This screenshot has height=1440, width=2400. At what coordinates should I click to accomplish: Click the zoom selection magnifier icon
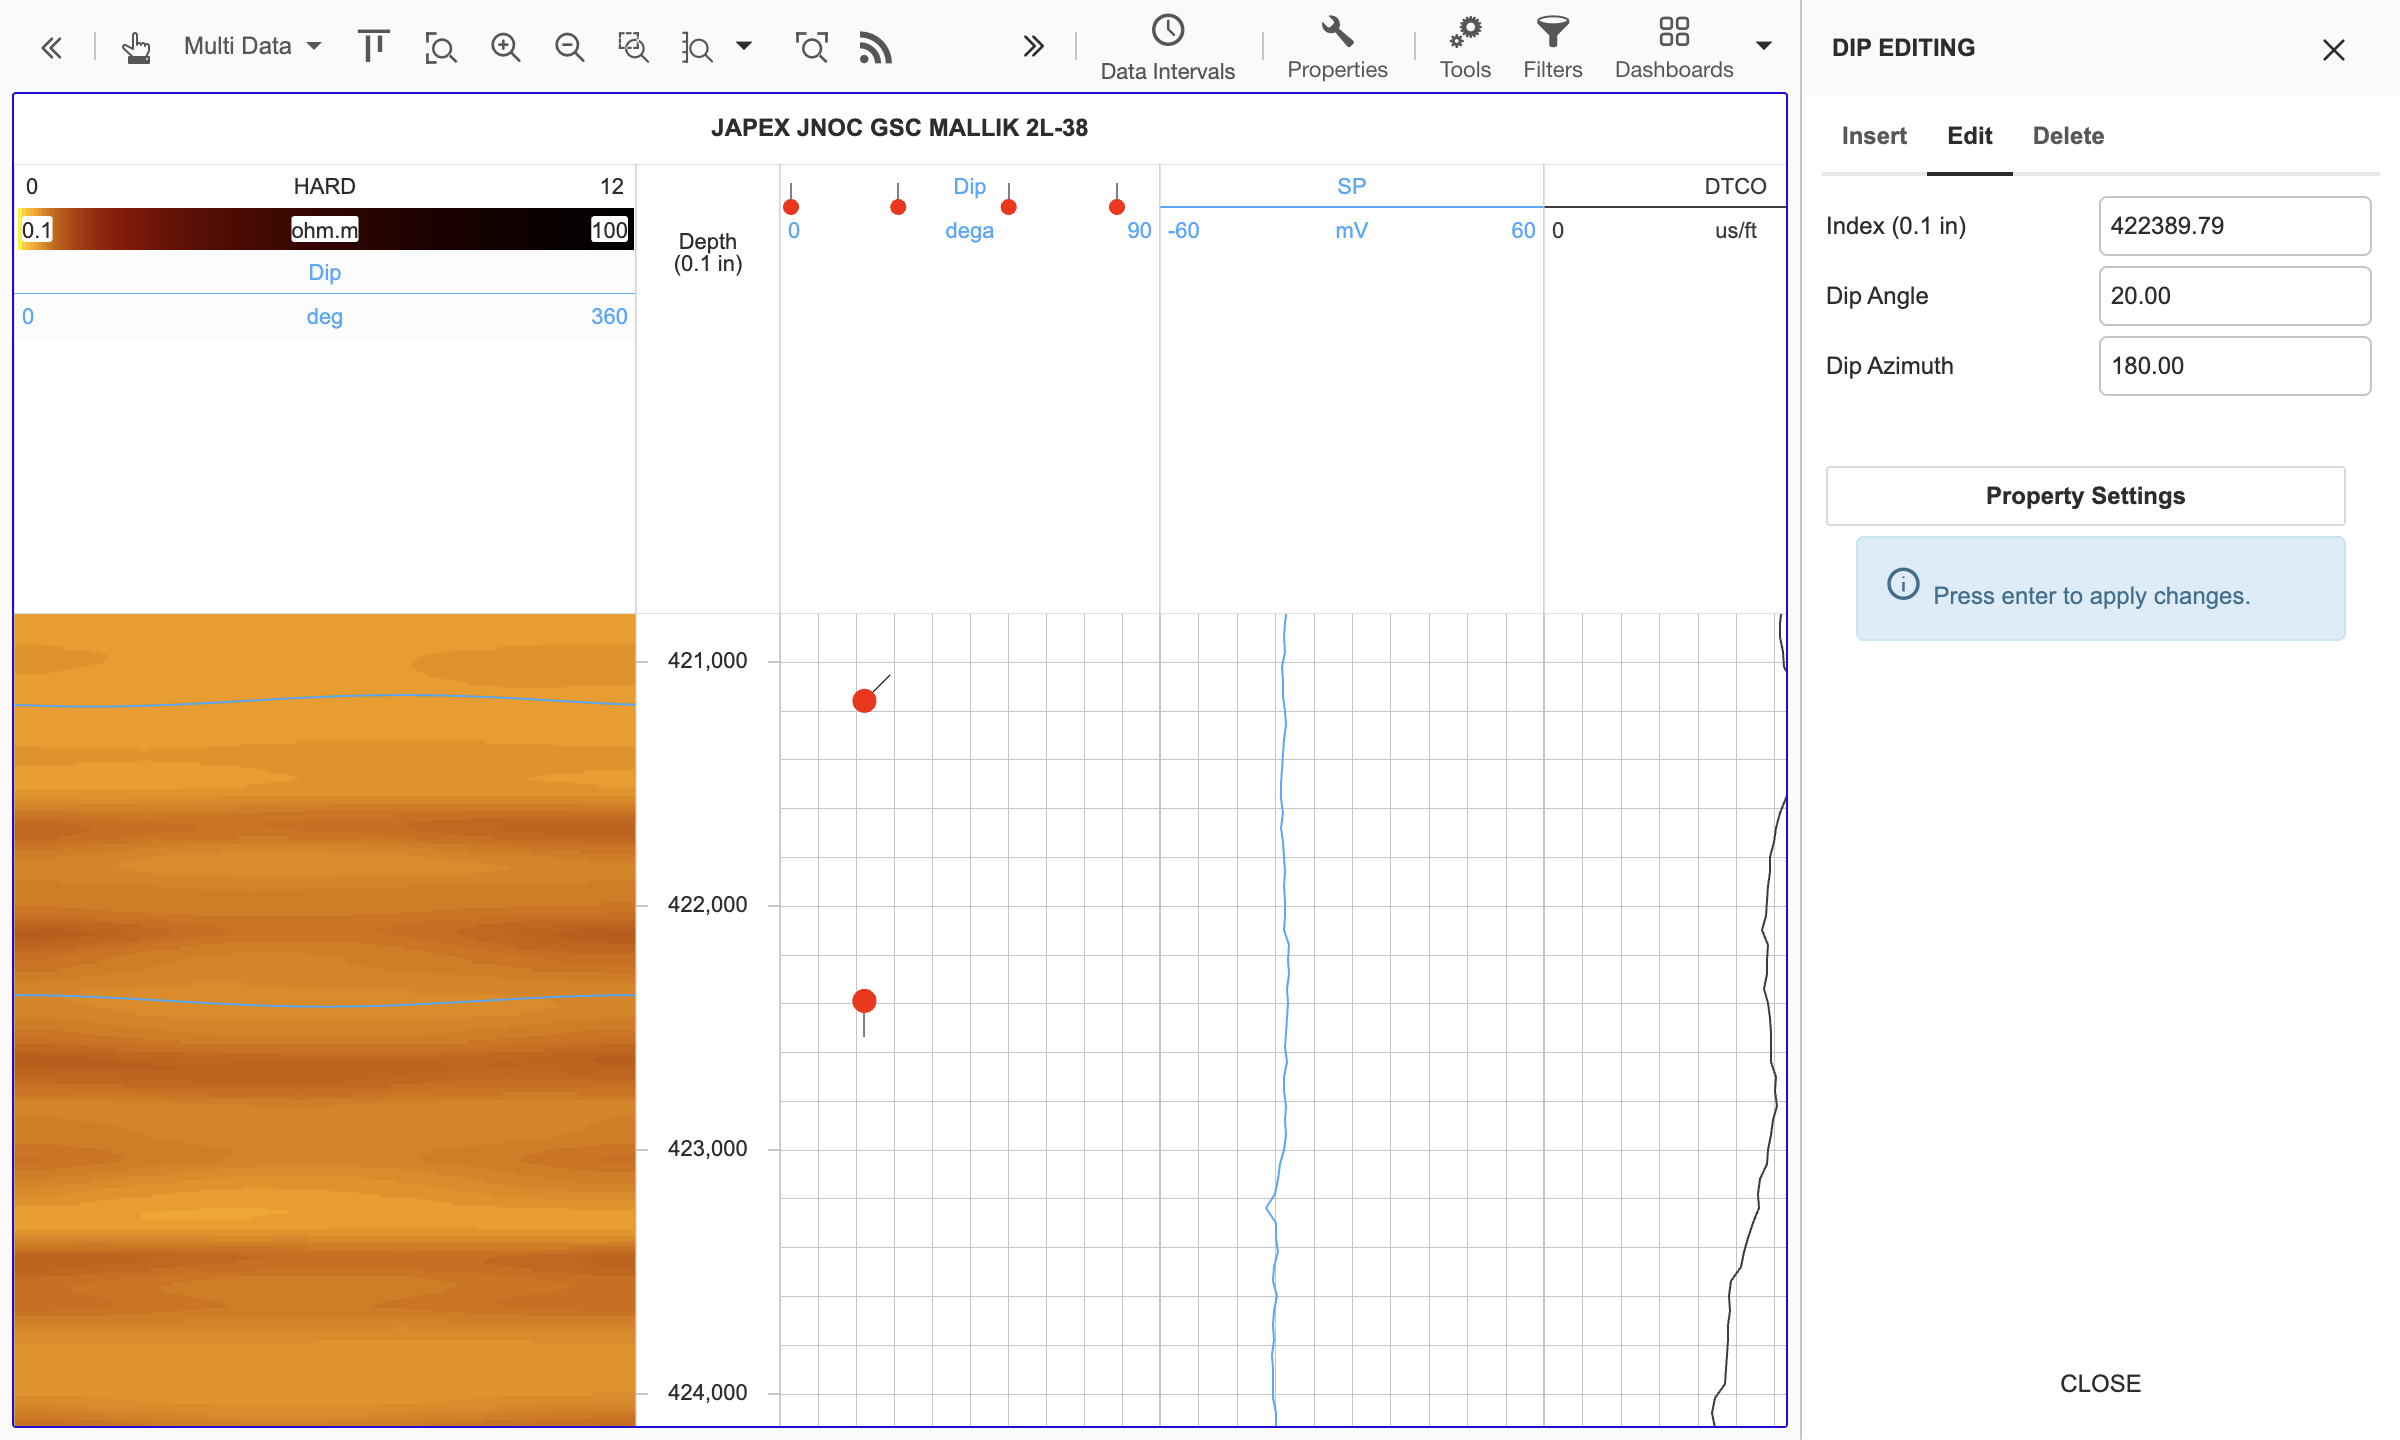(634, 47)
